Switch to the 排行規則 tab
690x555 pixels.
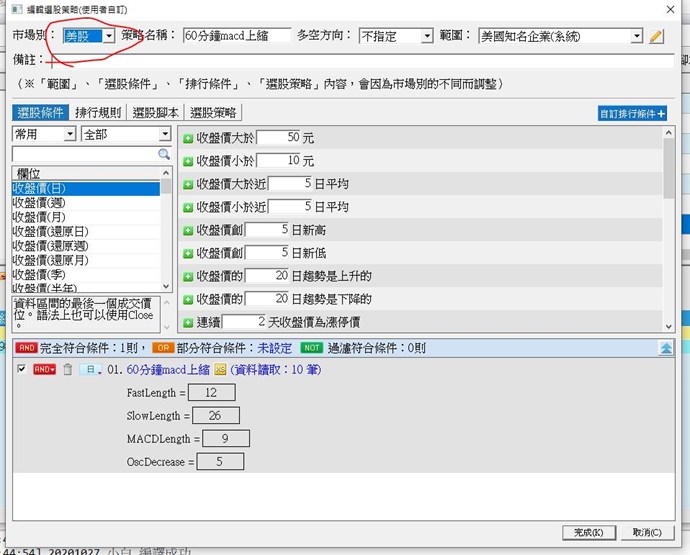coord(94,113)
